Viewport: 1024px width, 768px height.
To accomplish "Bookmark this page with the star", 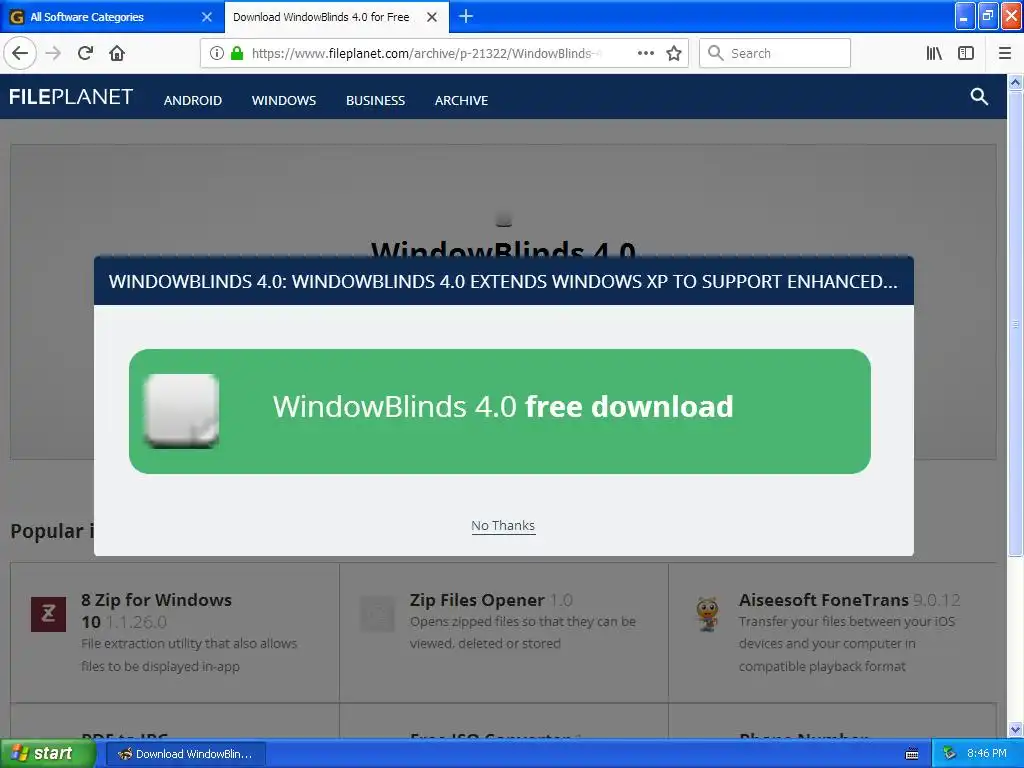I will point(674,53).
